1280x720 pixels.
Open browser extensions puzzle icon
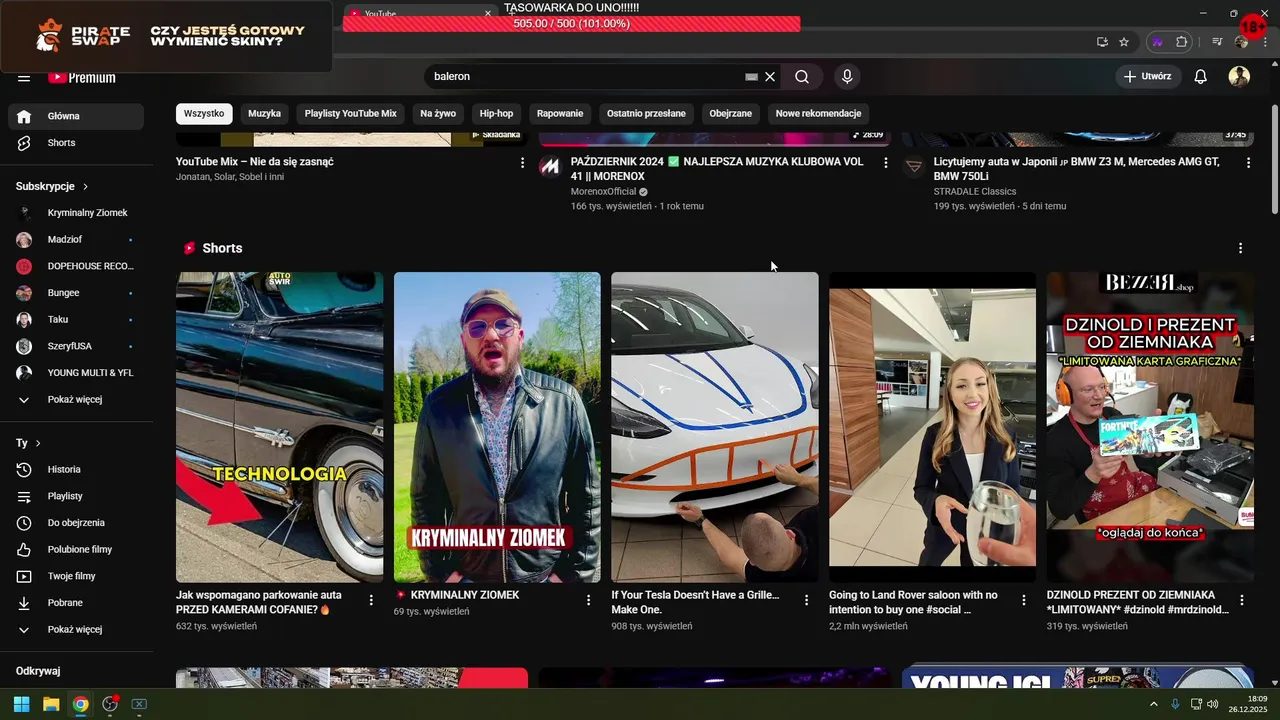tap(1182, 42)
